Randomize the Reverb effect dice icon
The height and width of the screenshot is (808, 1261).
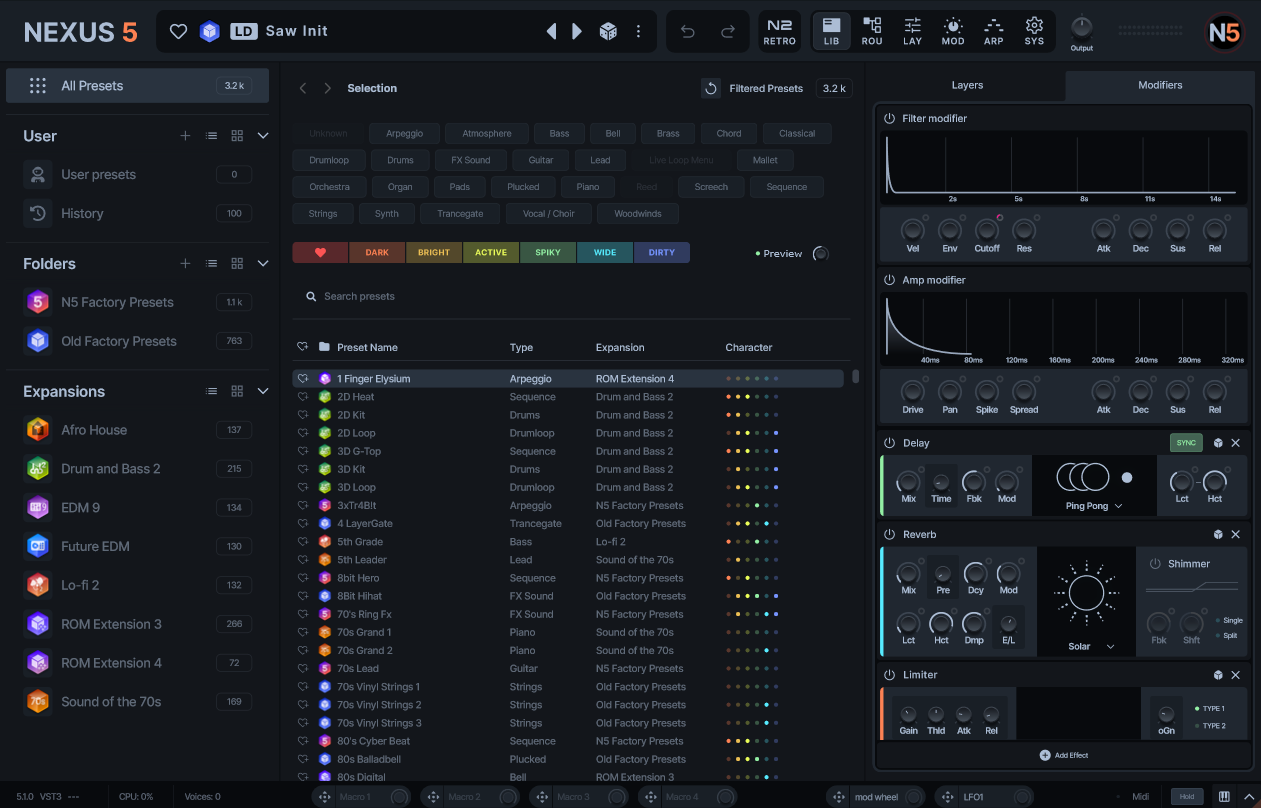tap(1218, 535)
